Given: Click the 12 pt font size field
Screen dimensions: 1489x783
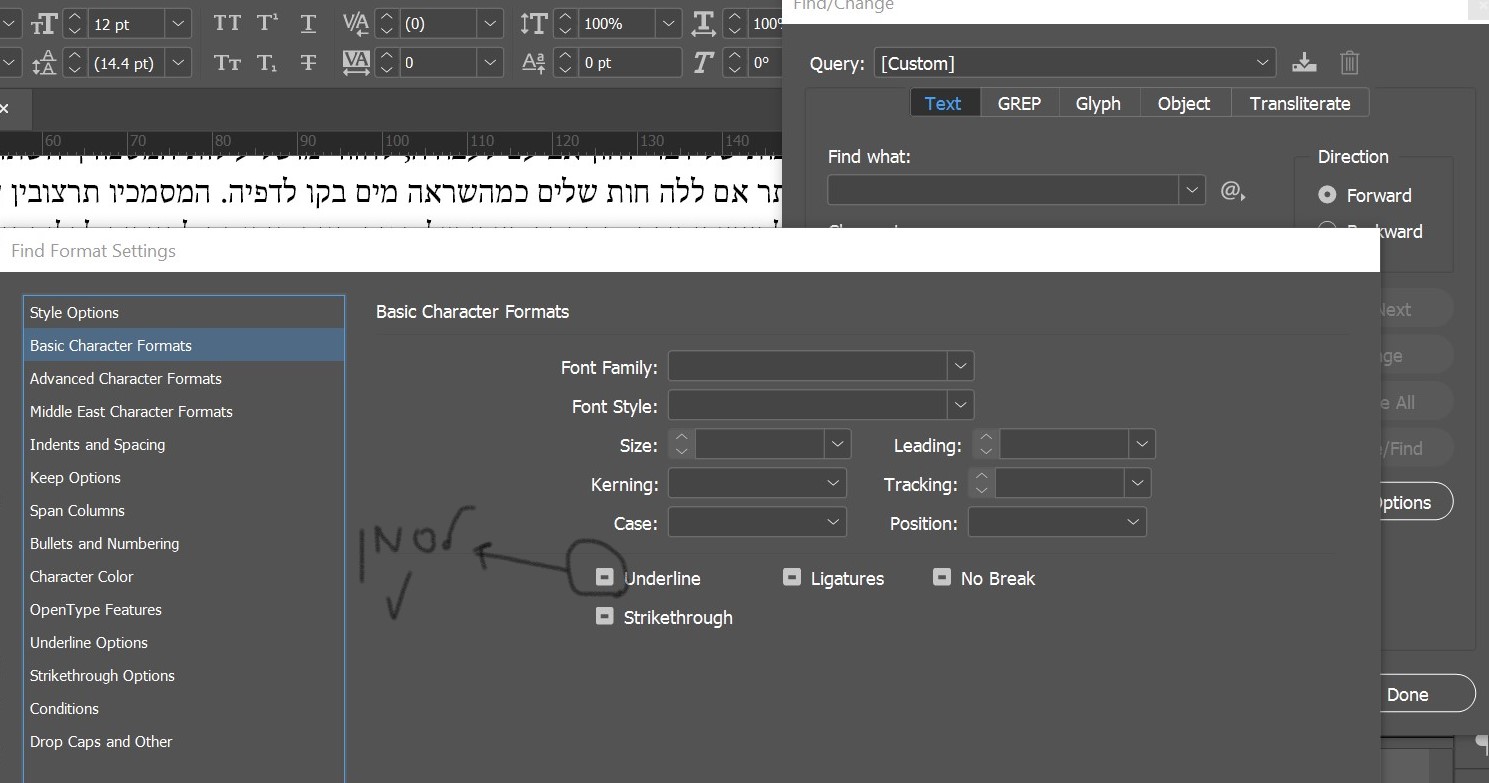Looking at the screenshot, I should (127, 23).
